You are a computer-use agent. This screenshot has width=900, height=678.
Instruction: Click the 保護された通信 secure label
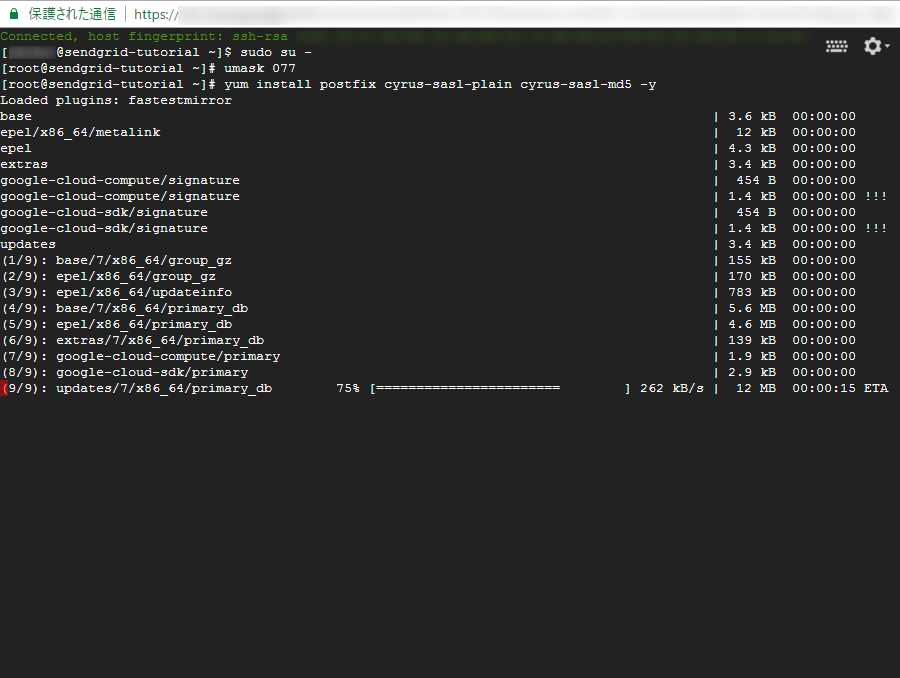point(72,14)
